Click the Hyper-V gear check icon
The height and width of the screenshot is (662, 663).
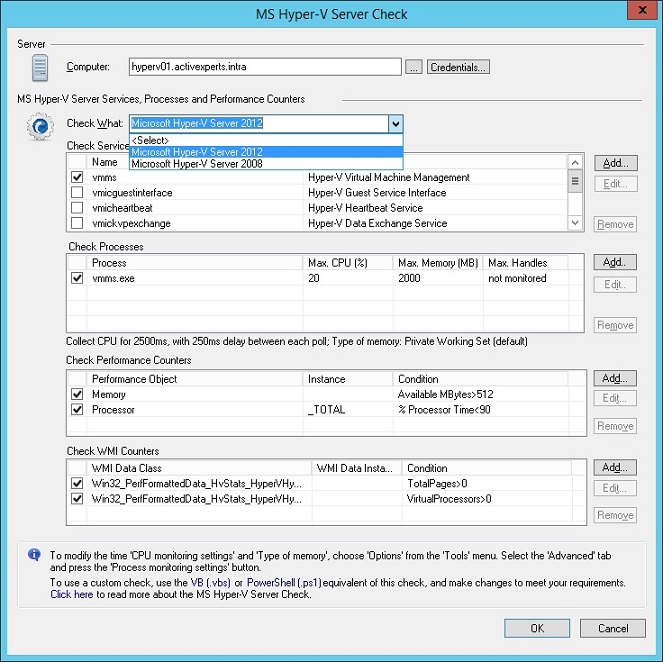pos(40,126)
